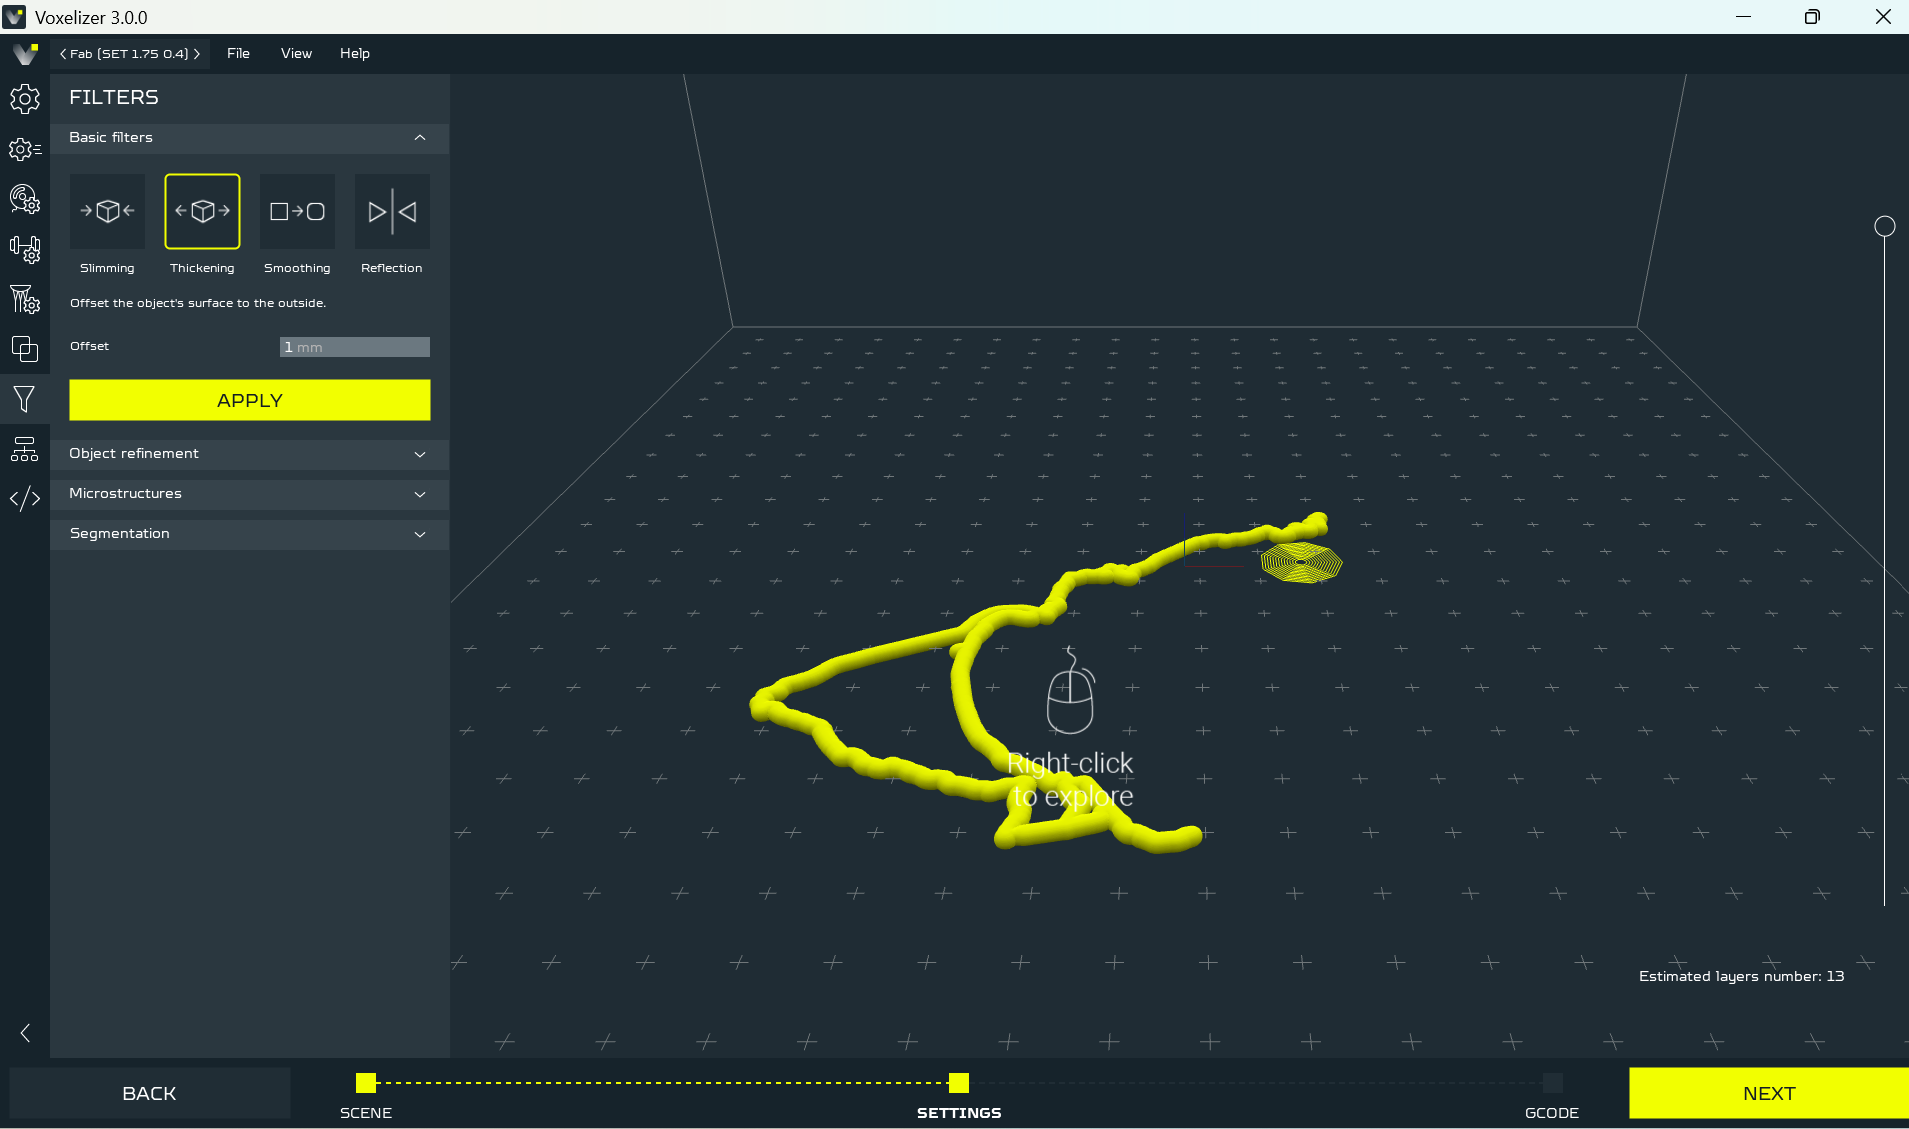Select the Thickening filter icon

click(202, 211)
